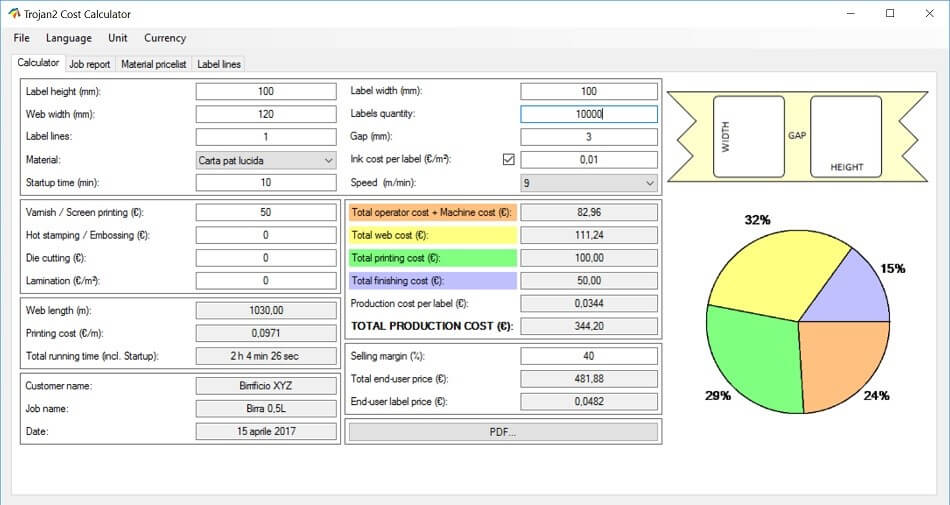950x505 pixels.
Task: Switch to the Material pricelist tab
Action: [154, 64]
